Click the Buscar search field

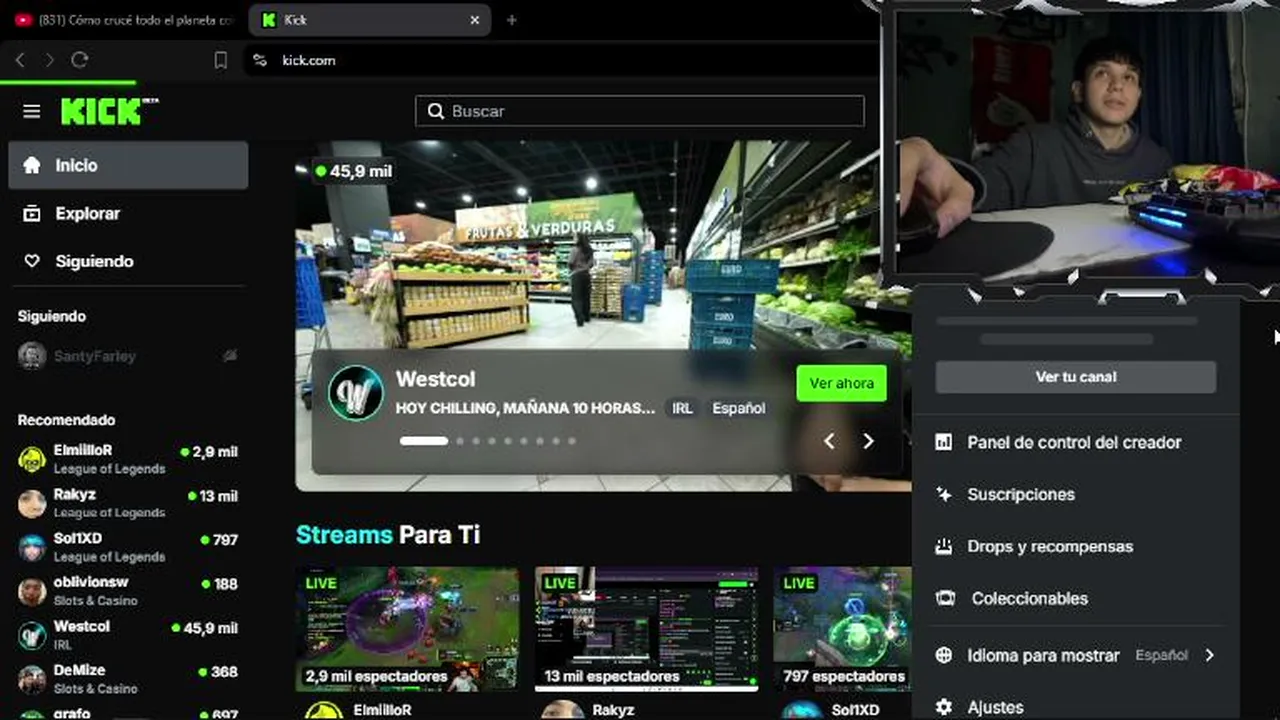[x=640, y=111]
